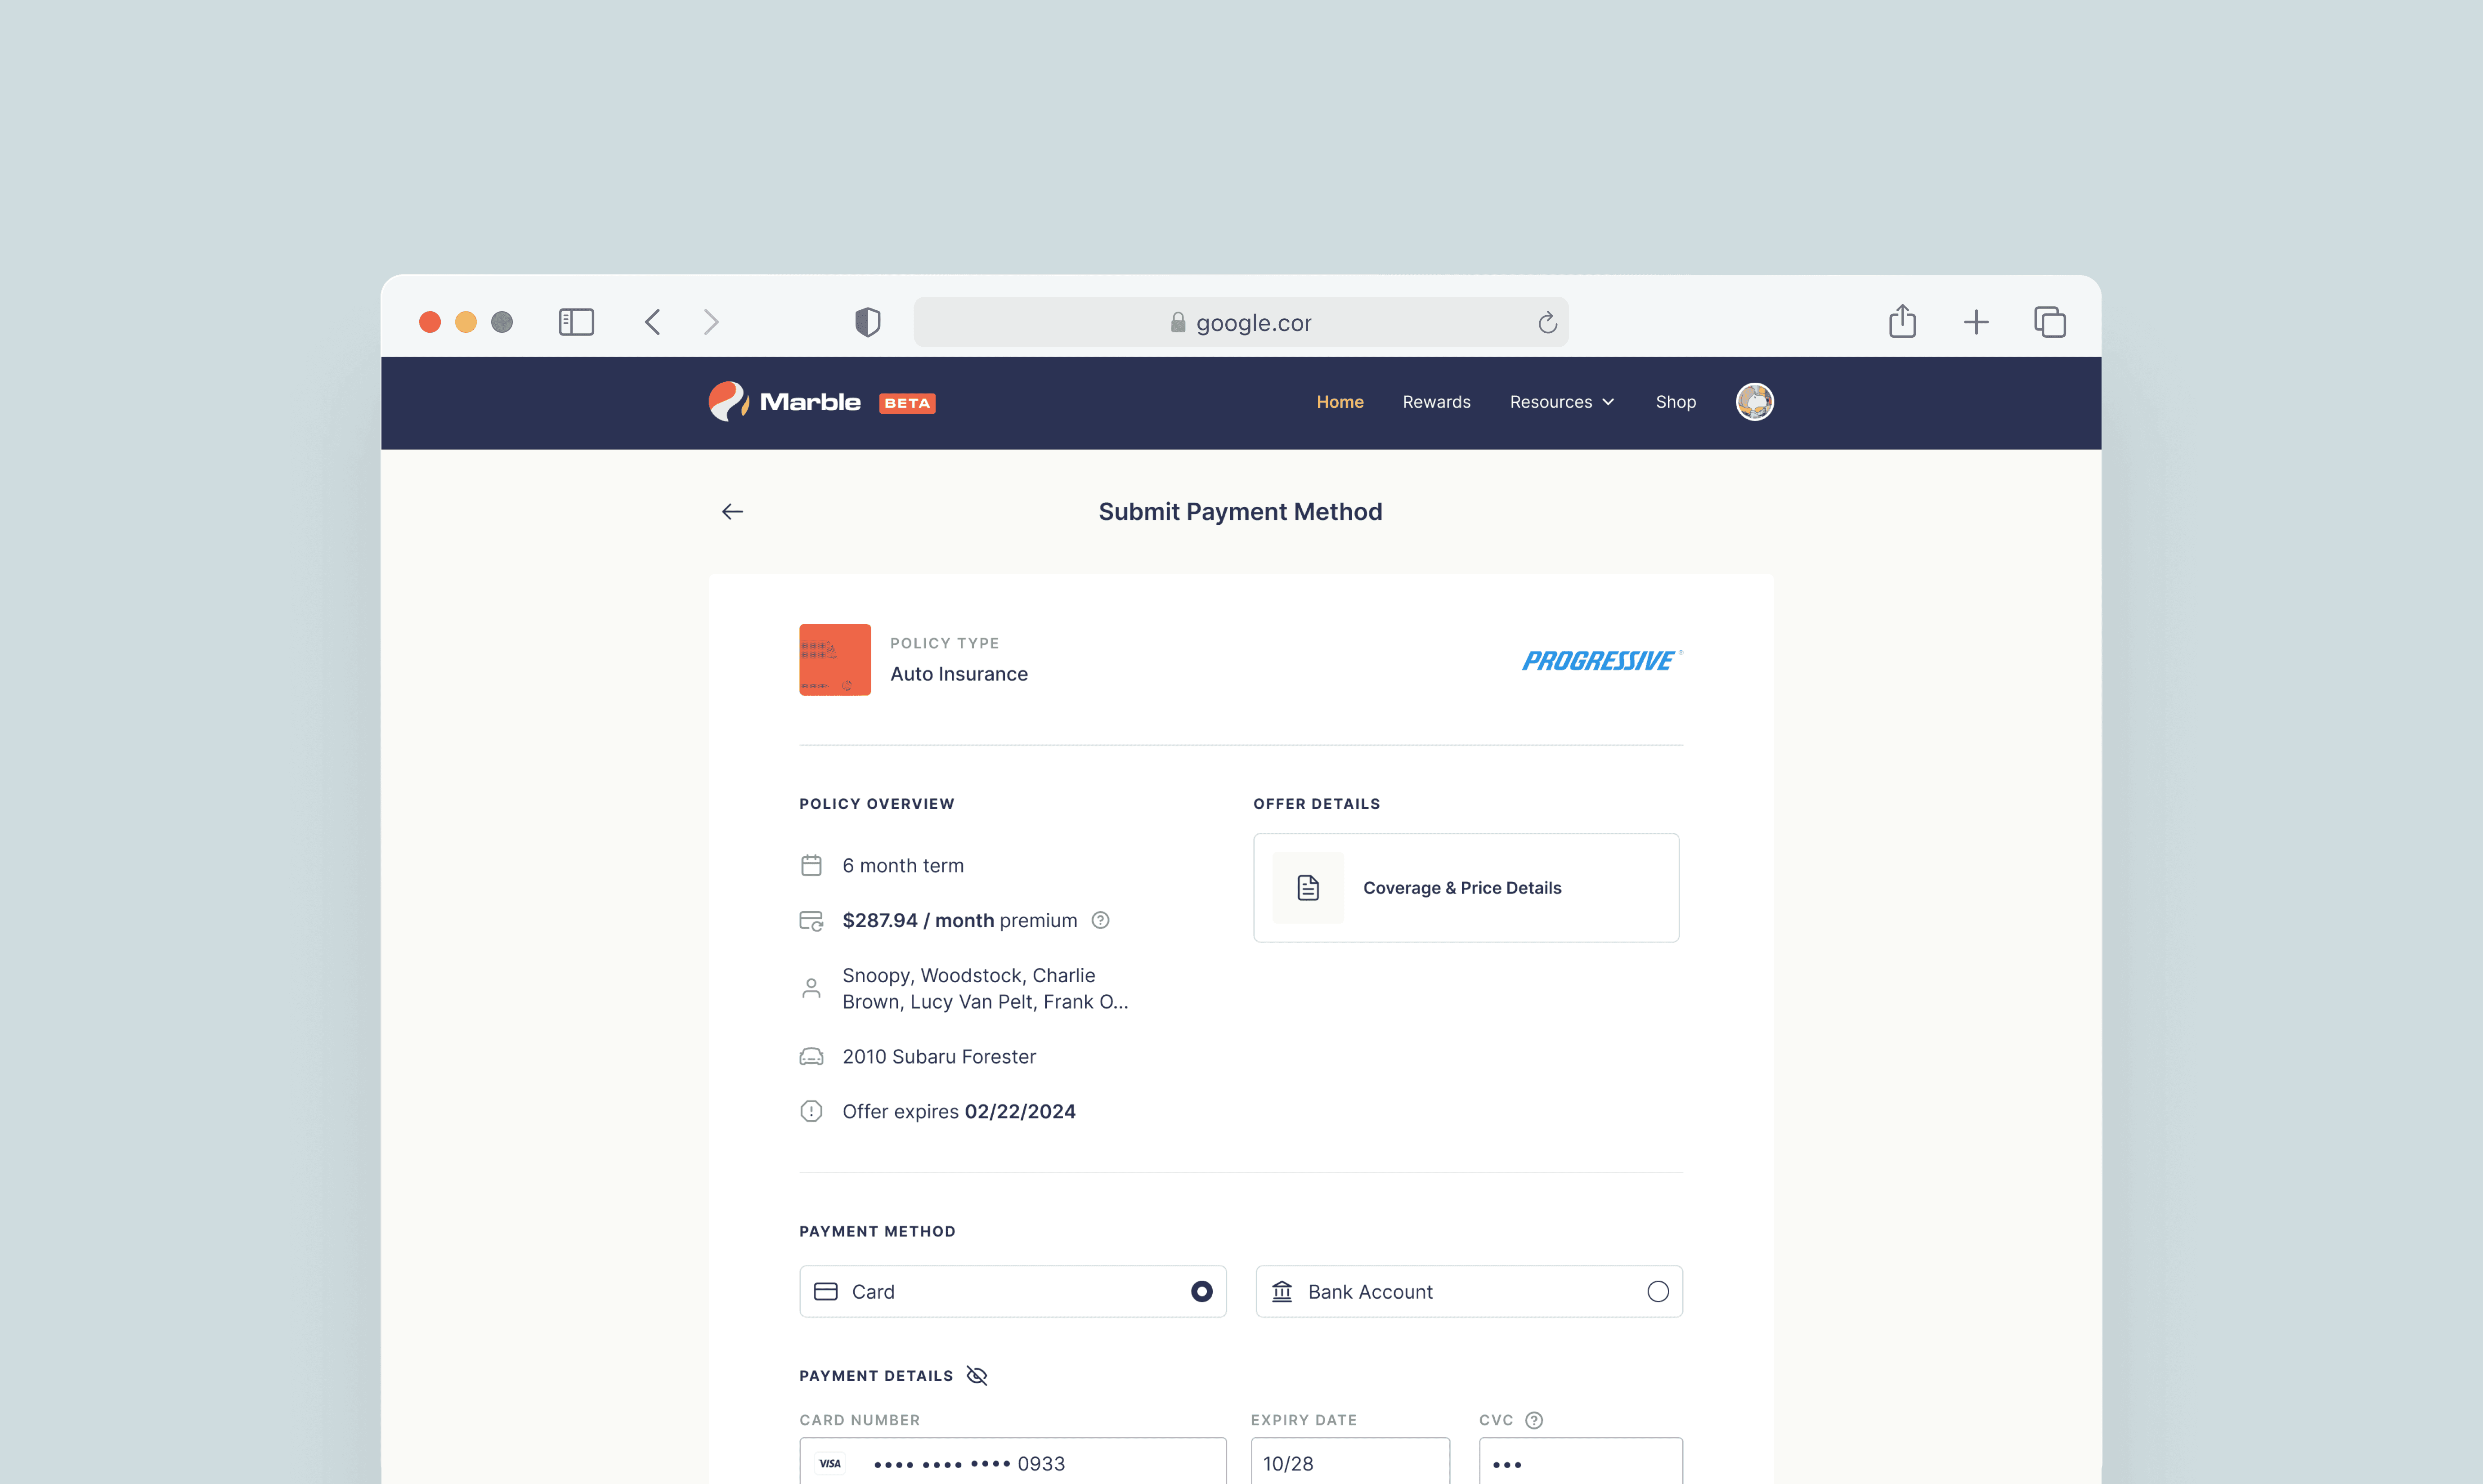Show the tab overview icon
The height and width of the screenshot is (1484, 2483).
(2050, 322)
